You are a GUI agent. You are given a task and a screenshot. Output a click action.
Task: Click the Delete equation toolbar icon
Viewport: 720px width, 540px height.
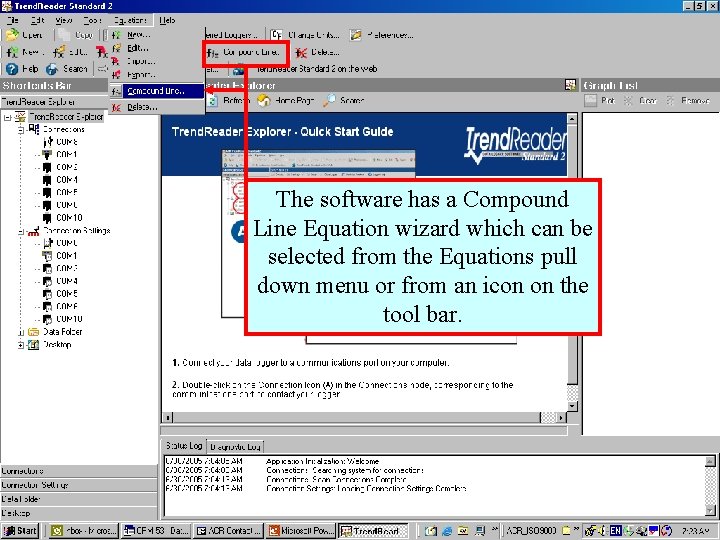(301, 53)
